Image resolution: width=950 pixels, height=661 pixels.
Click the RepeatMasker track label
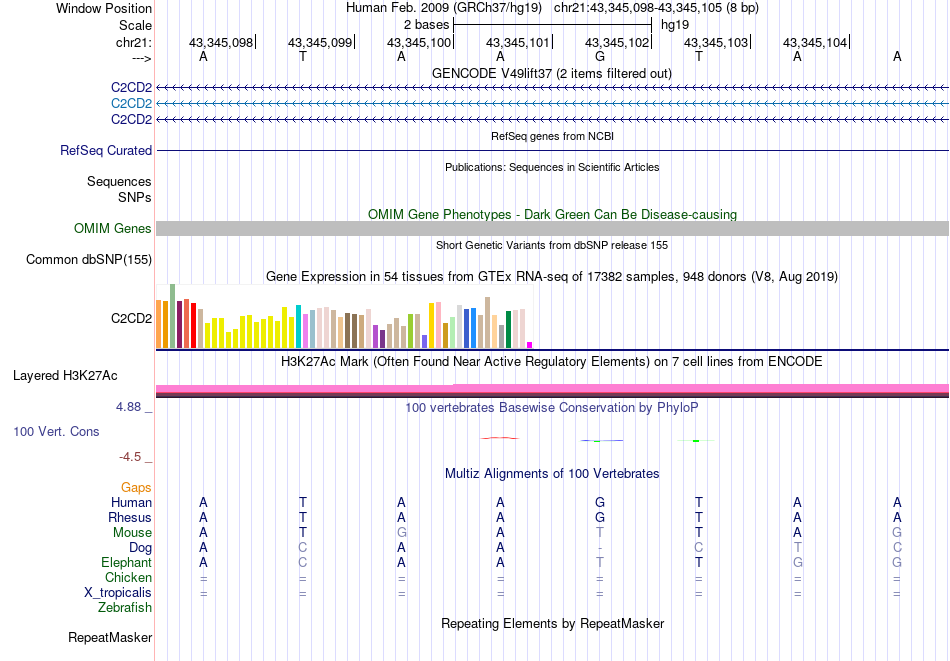pyautogui.click(x=110, y=637)
